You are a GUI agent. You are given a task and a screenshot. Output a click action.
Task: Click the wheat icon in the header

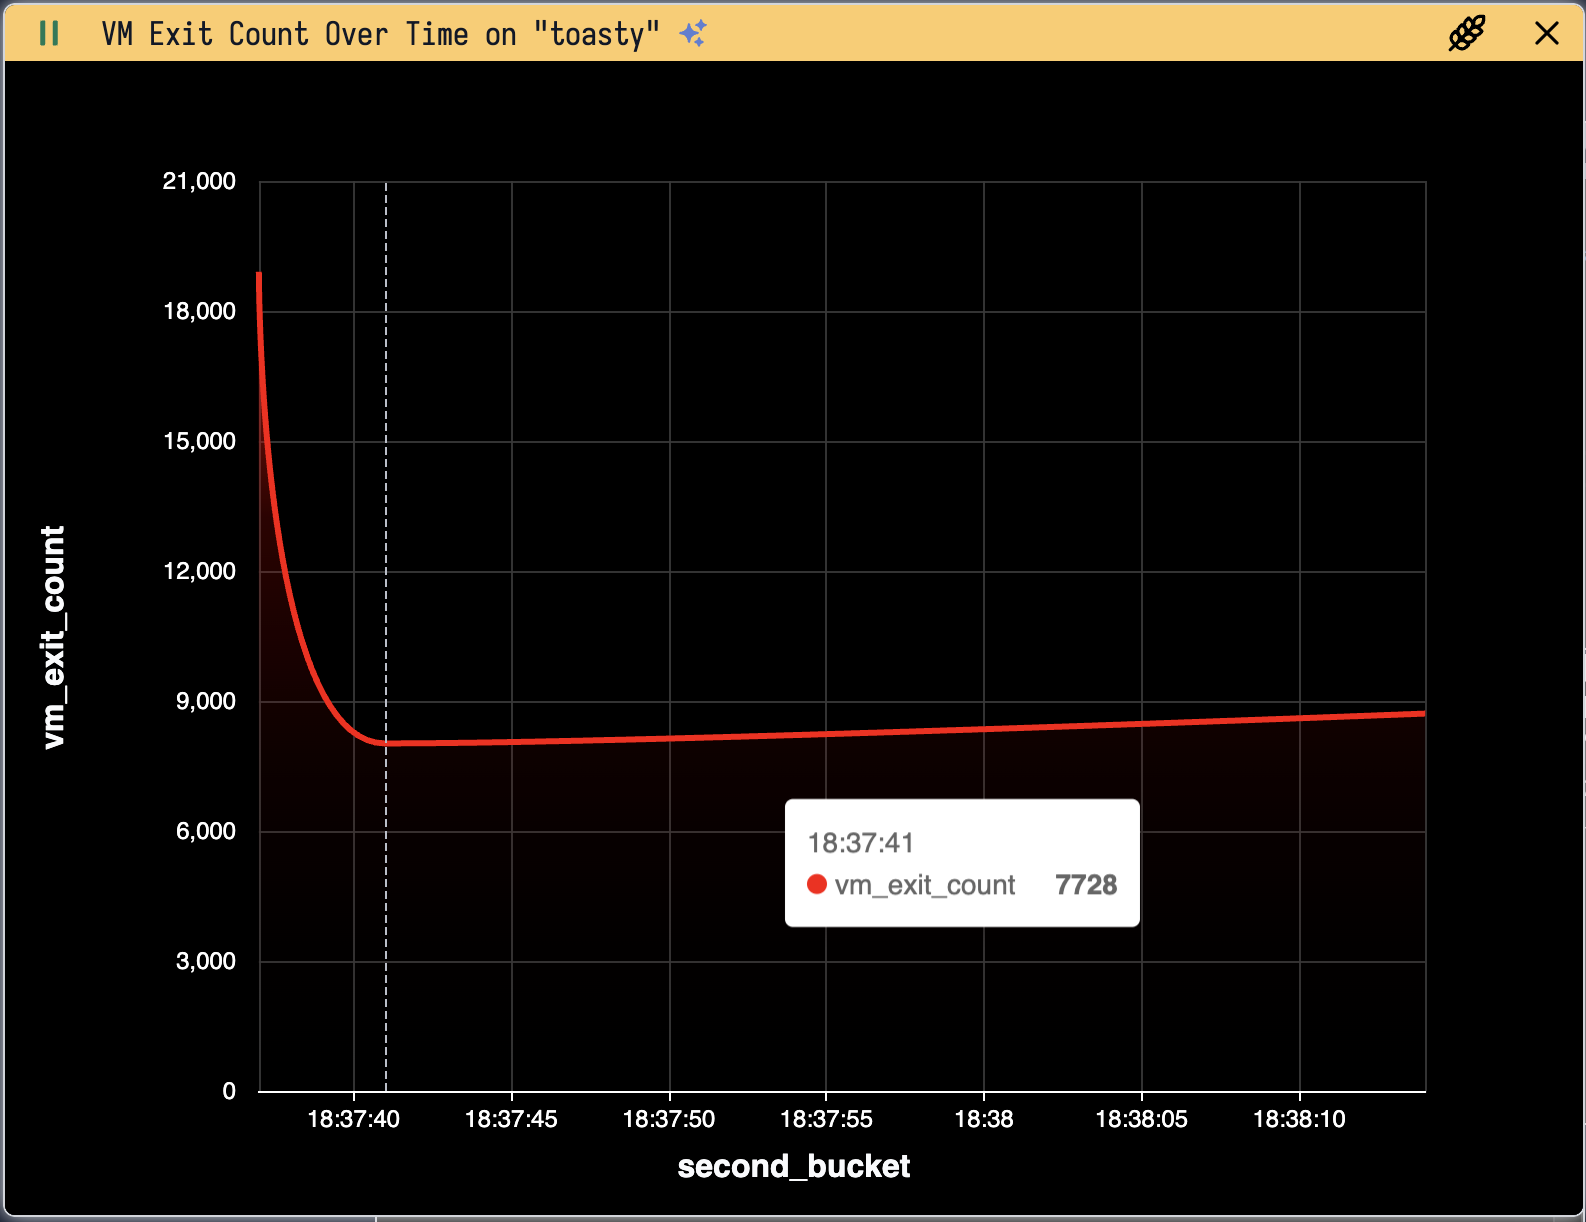1467,33
